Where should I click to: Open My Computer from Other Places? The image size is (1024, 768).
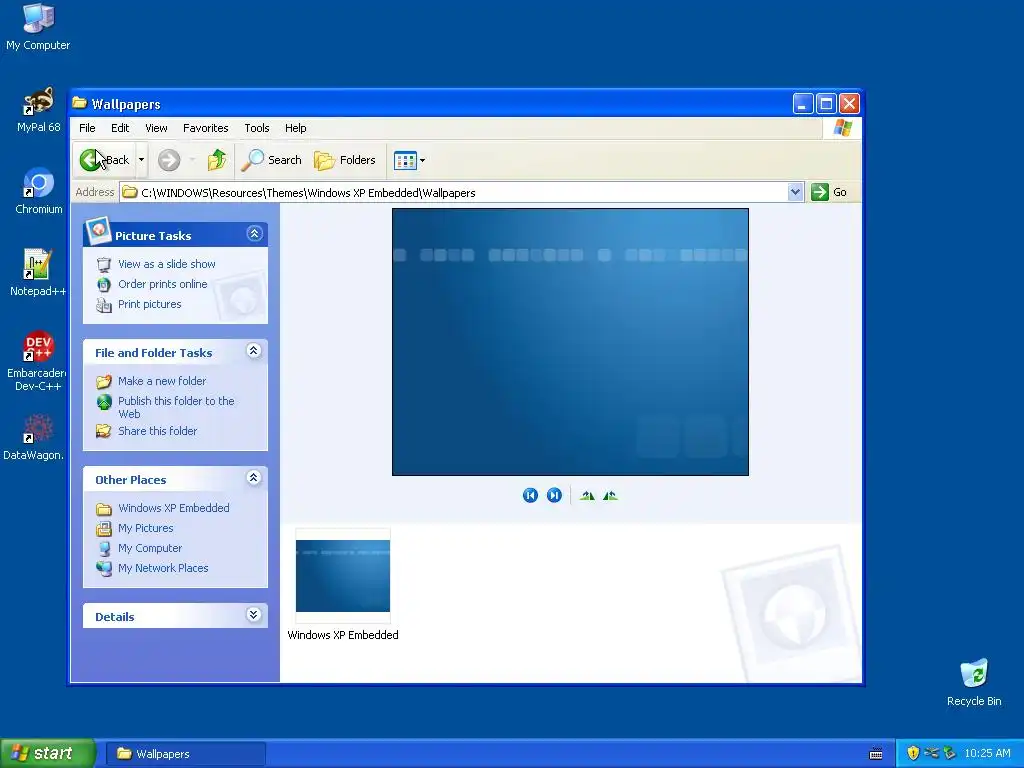point(150,549)
